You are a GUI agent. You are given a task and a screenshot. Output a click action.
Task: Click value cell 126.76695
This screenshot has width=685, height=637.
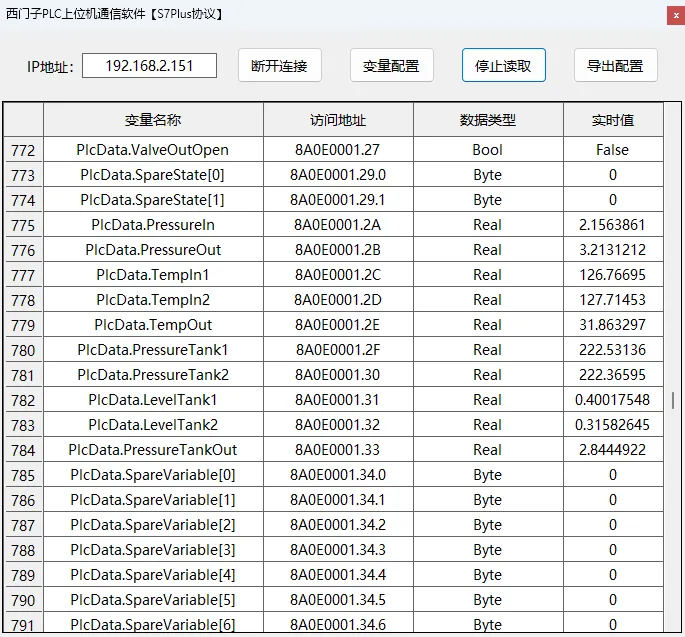pos(613,275)
